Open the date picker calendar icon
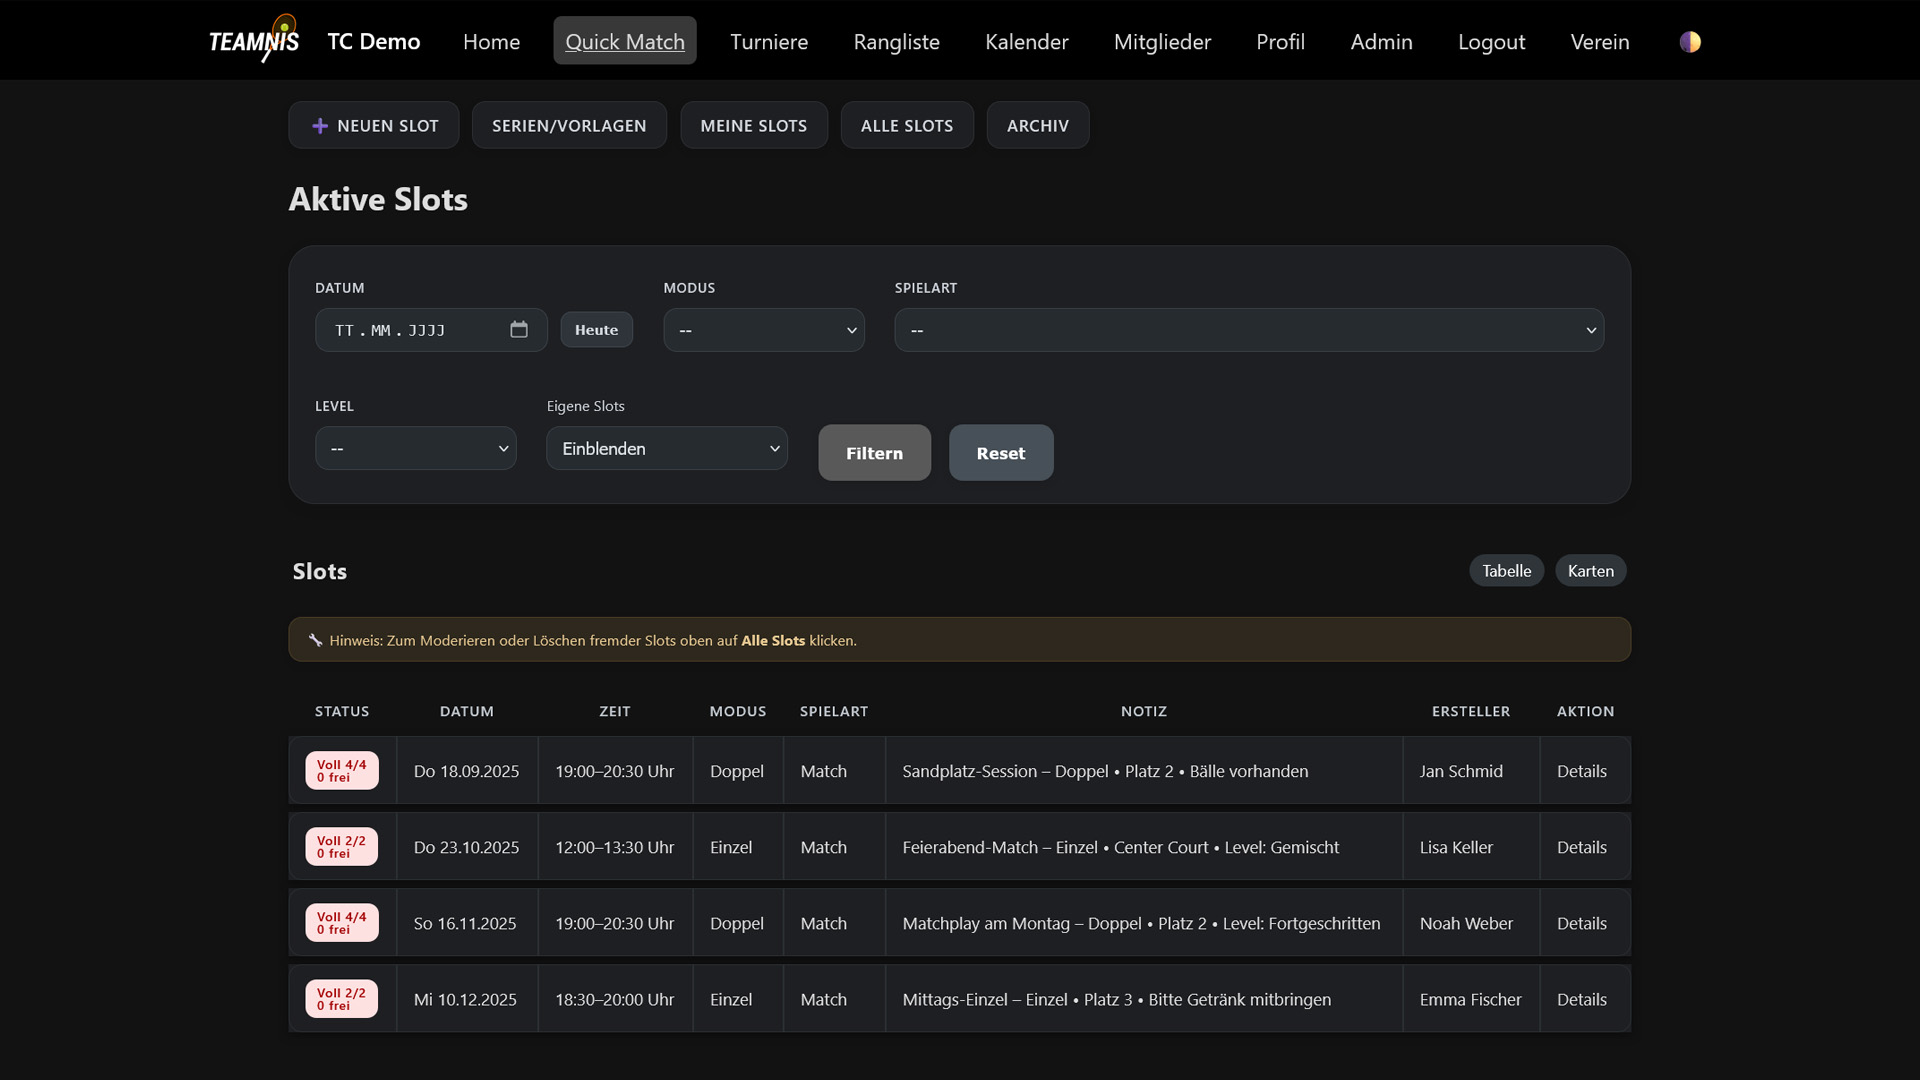1920x1080 pixels. point(519,330)
